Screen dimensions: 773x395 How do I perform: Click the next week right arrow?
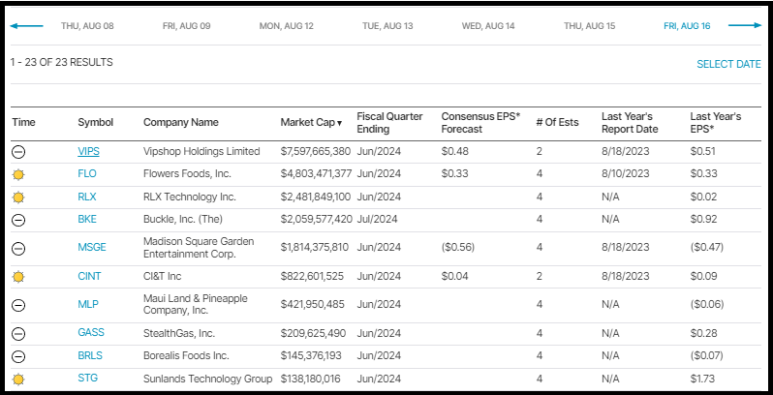coord(745,26)
